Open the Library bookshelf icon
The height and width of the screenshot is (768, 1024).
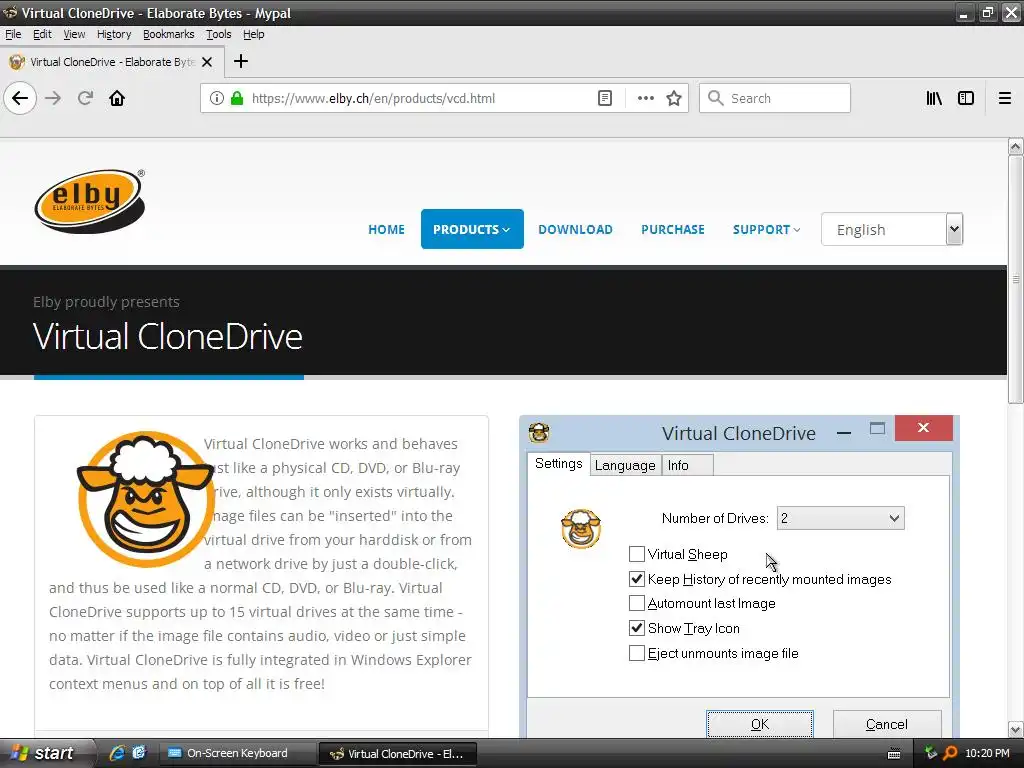934,98
